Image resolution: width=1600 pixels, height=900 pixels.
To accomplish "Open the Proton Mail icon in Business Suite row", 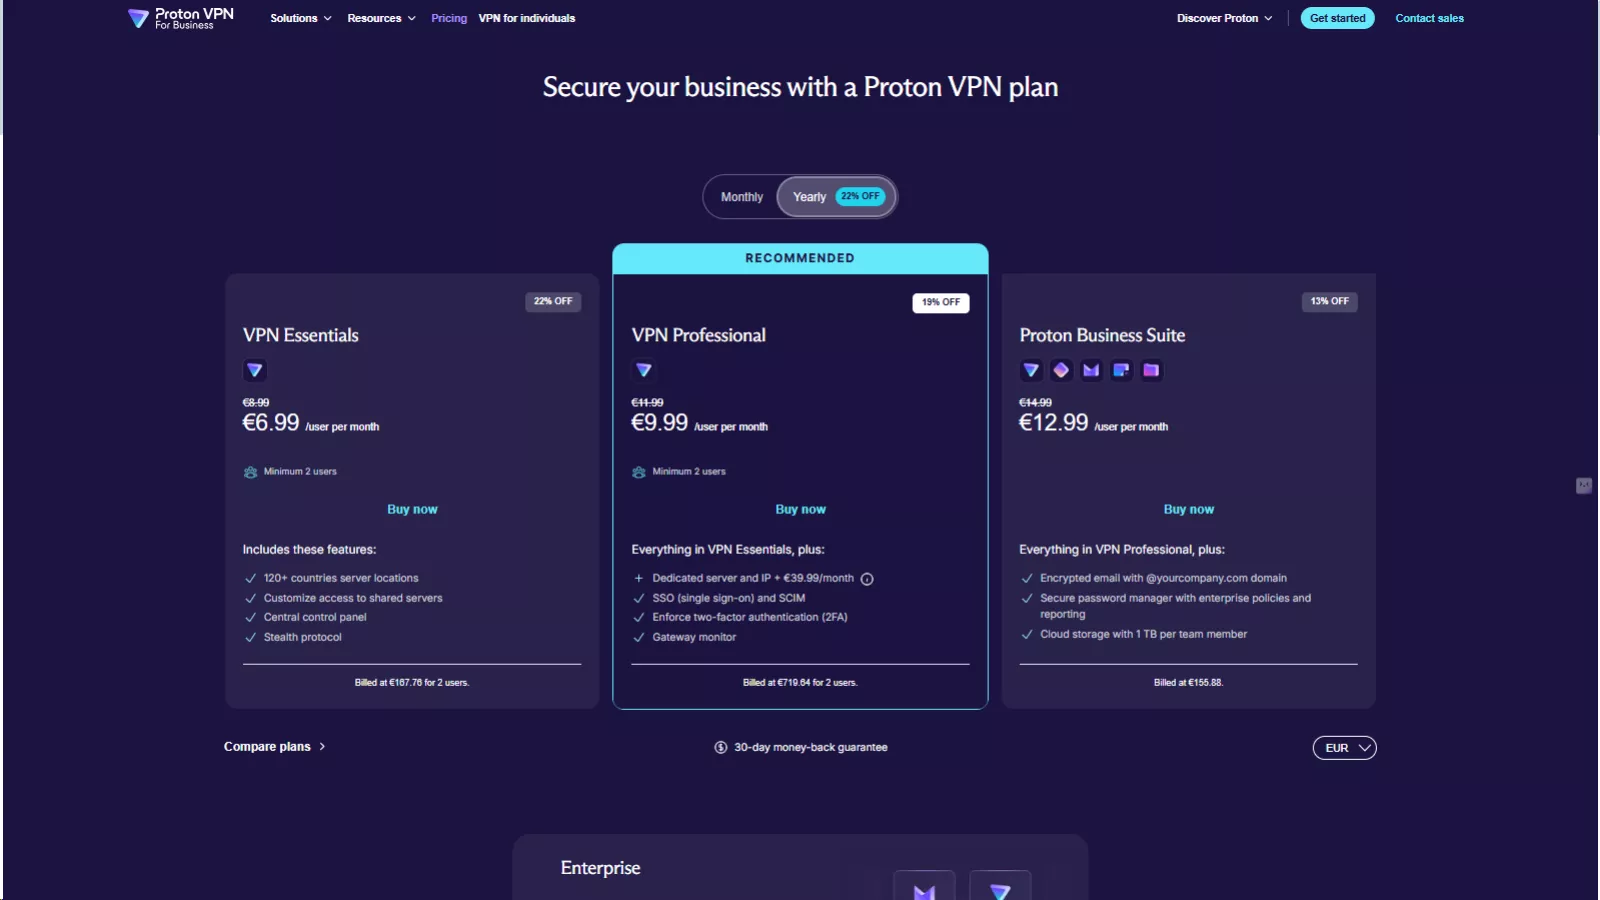I will 1091,370.
